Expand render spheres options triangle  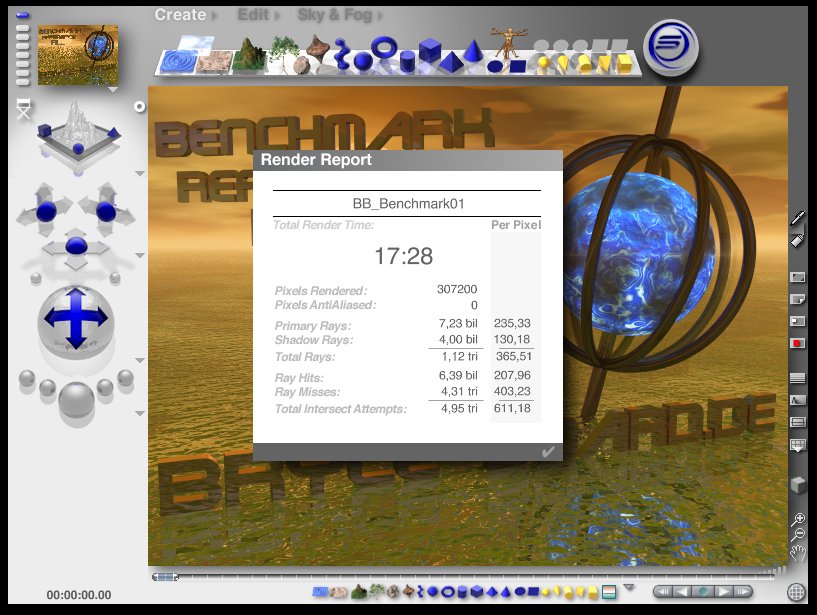(x=140, y=413)
